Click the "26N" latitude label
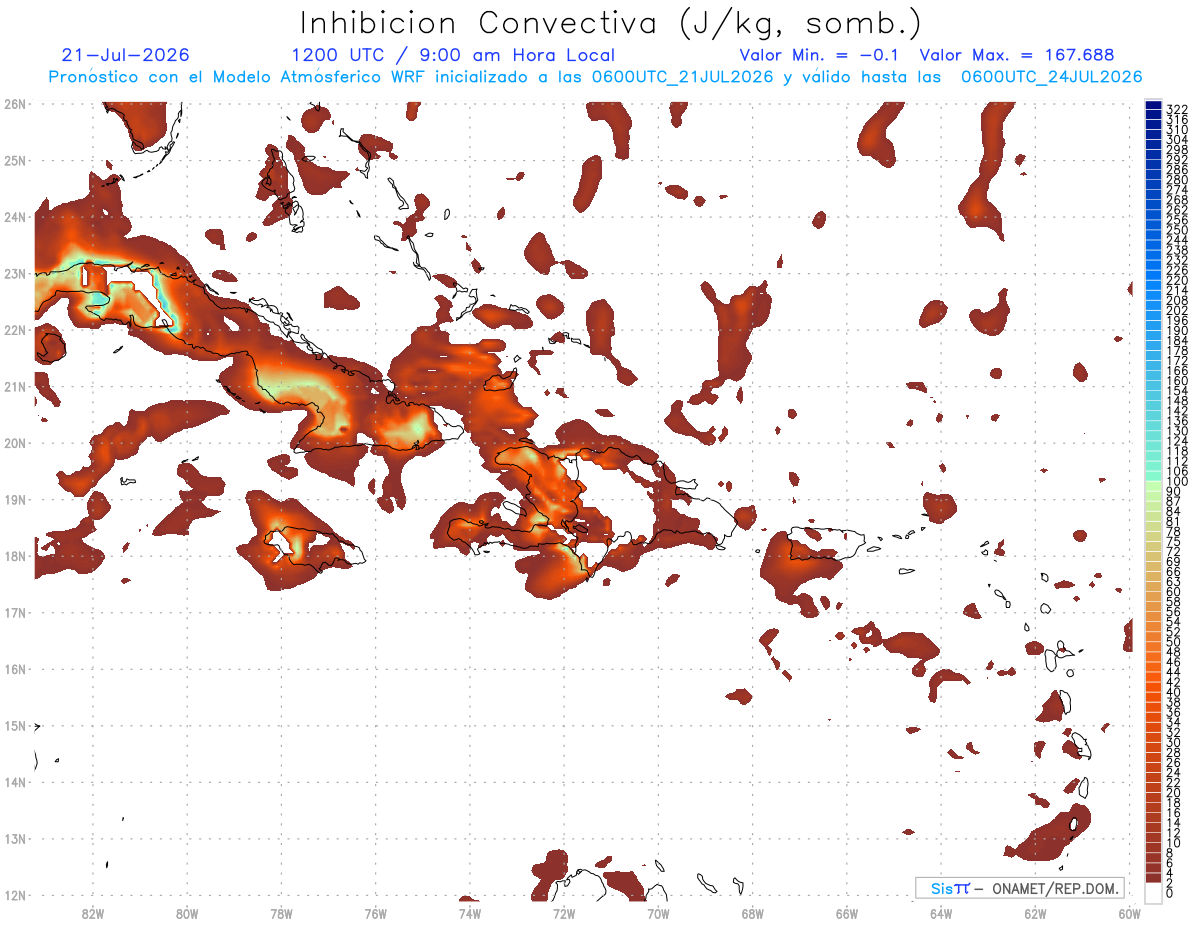Screen dimensions: 1200x927 tap(15, 104)
